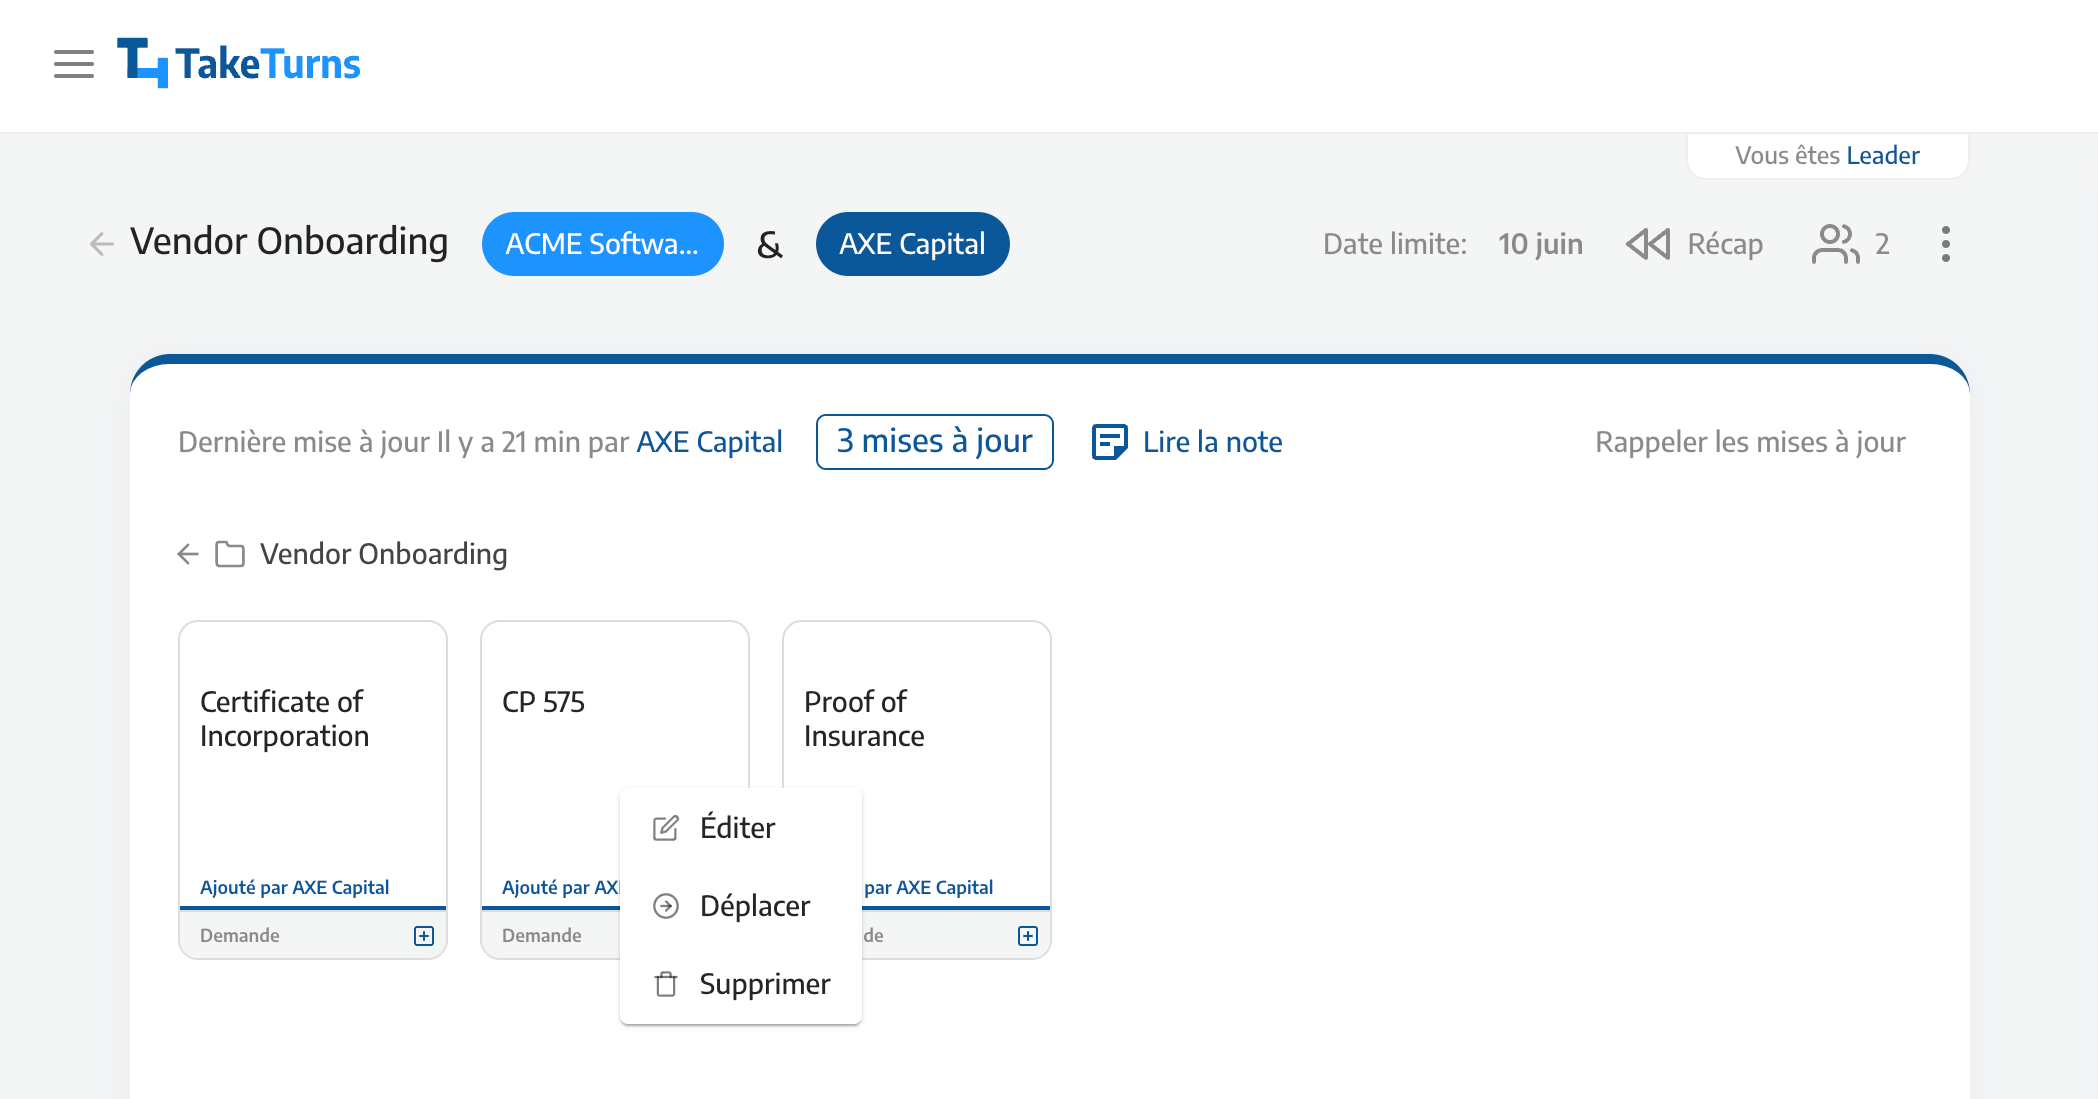
Task: Click the note icon beside Lire la note
Action: 1109,442
